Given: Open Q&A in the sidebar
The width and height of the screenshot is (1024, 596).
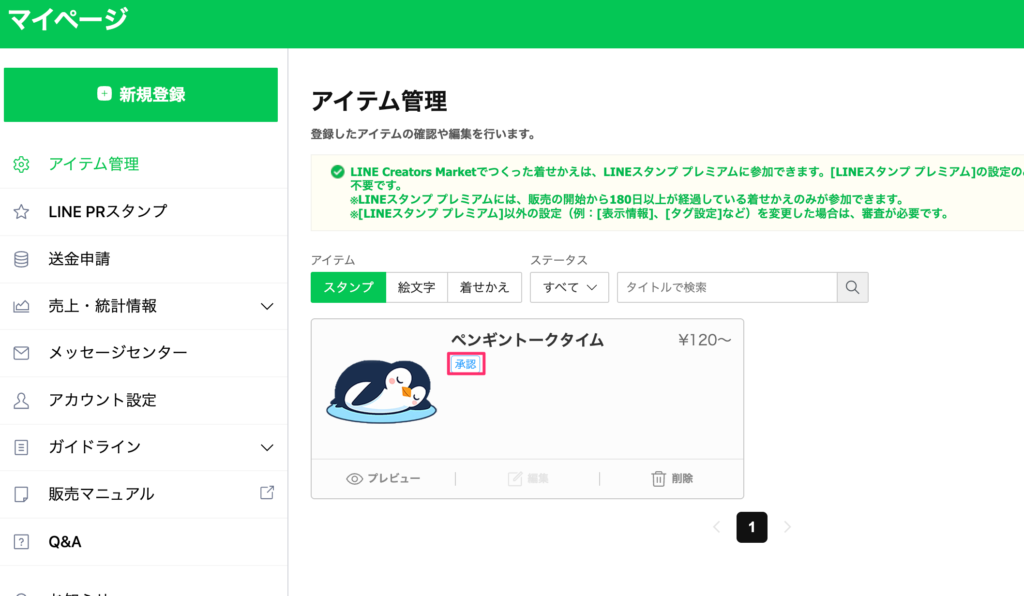Looking at the screenshot, I should pyautogui.click(x=65, y=542).
